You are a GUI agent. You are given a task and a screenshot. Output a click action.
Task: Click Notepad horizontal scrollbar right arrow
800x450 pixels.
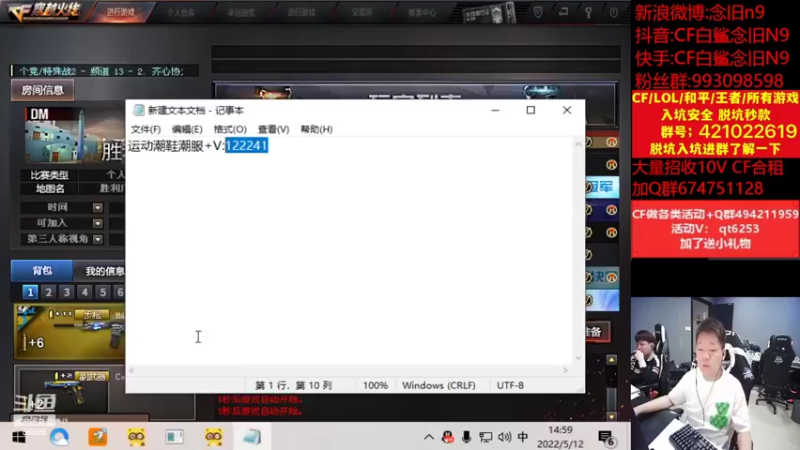point(565,370)
